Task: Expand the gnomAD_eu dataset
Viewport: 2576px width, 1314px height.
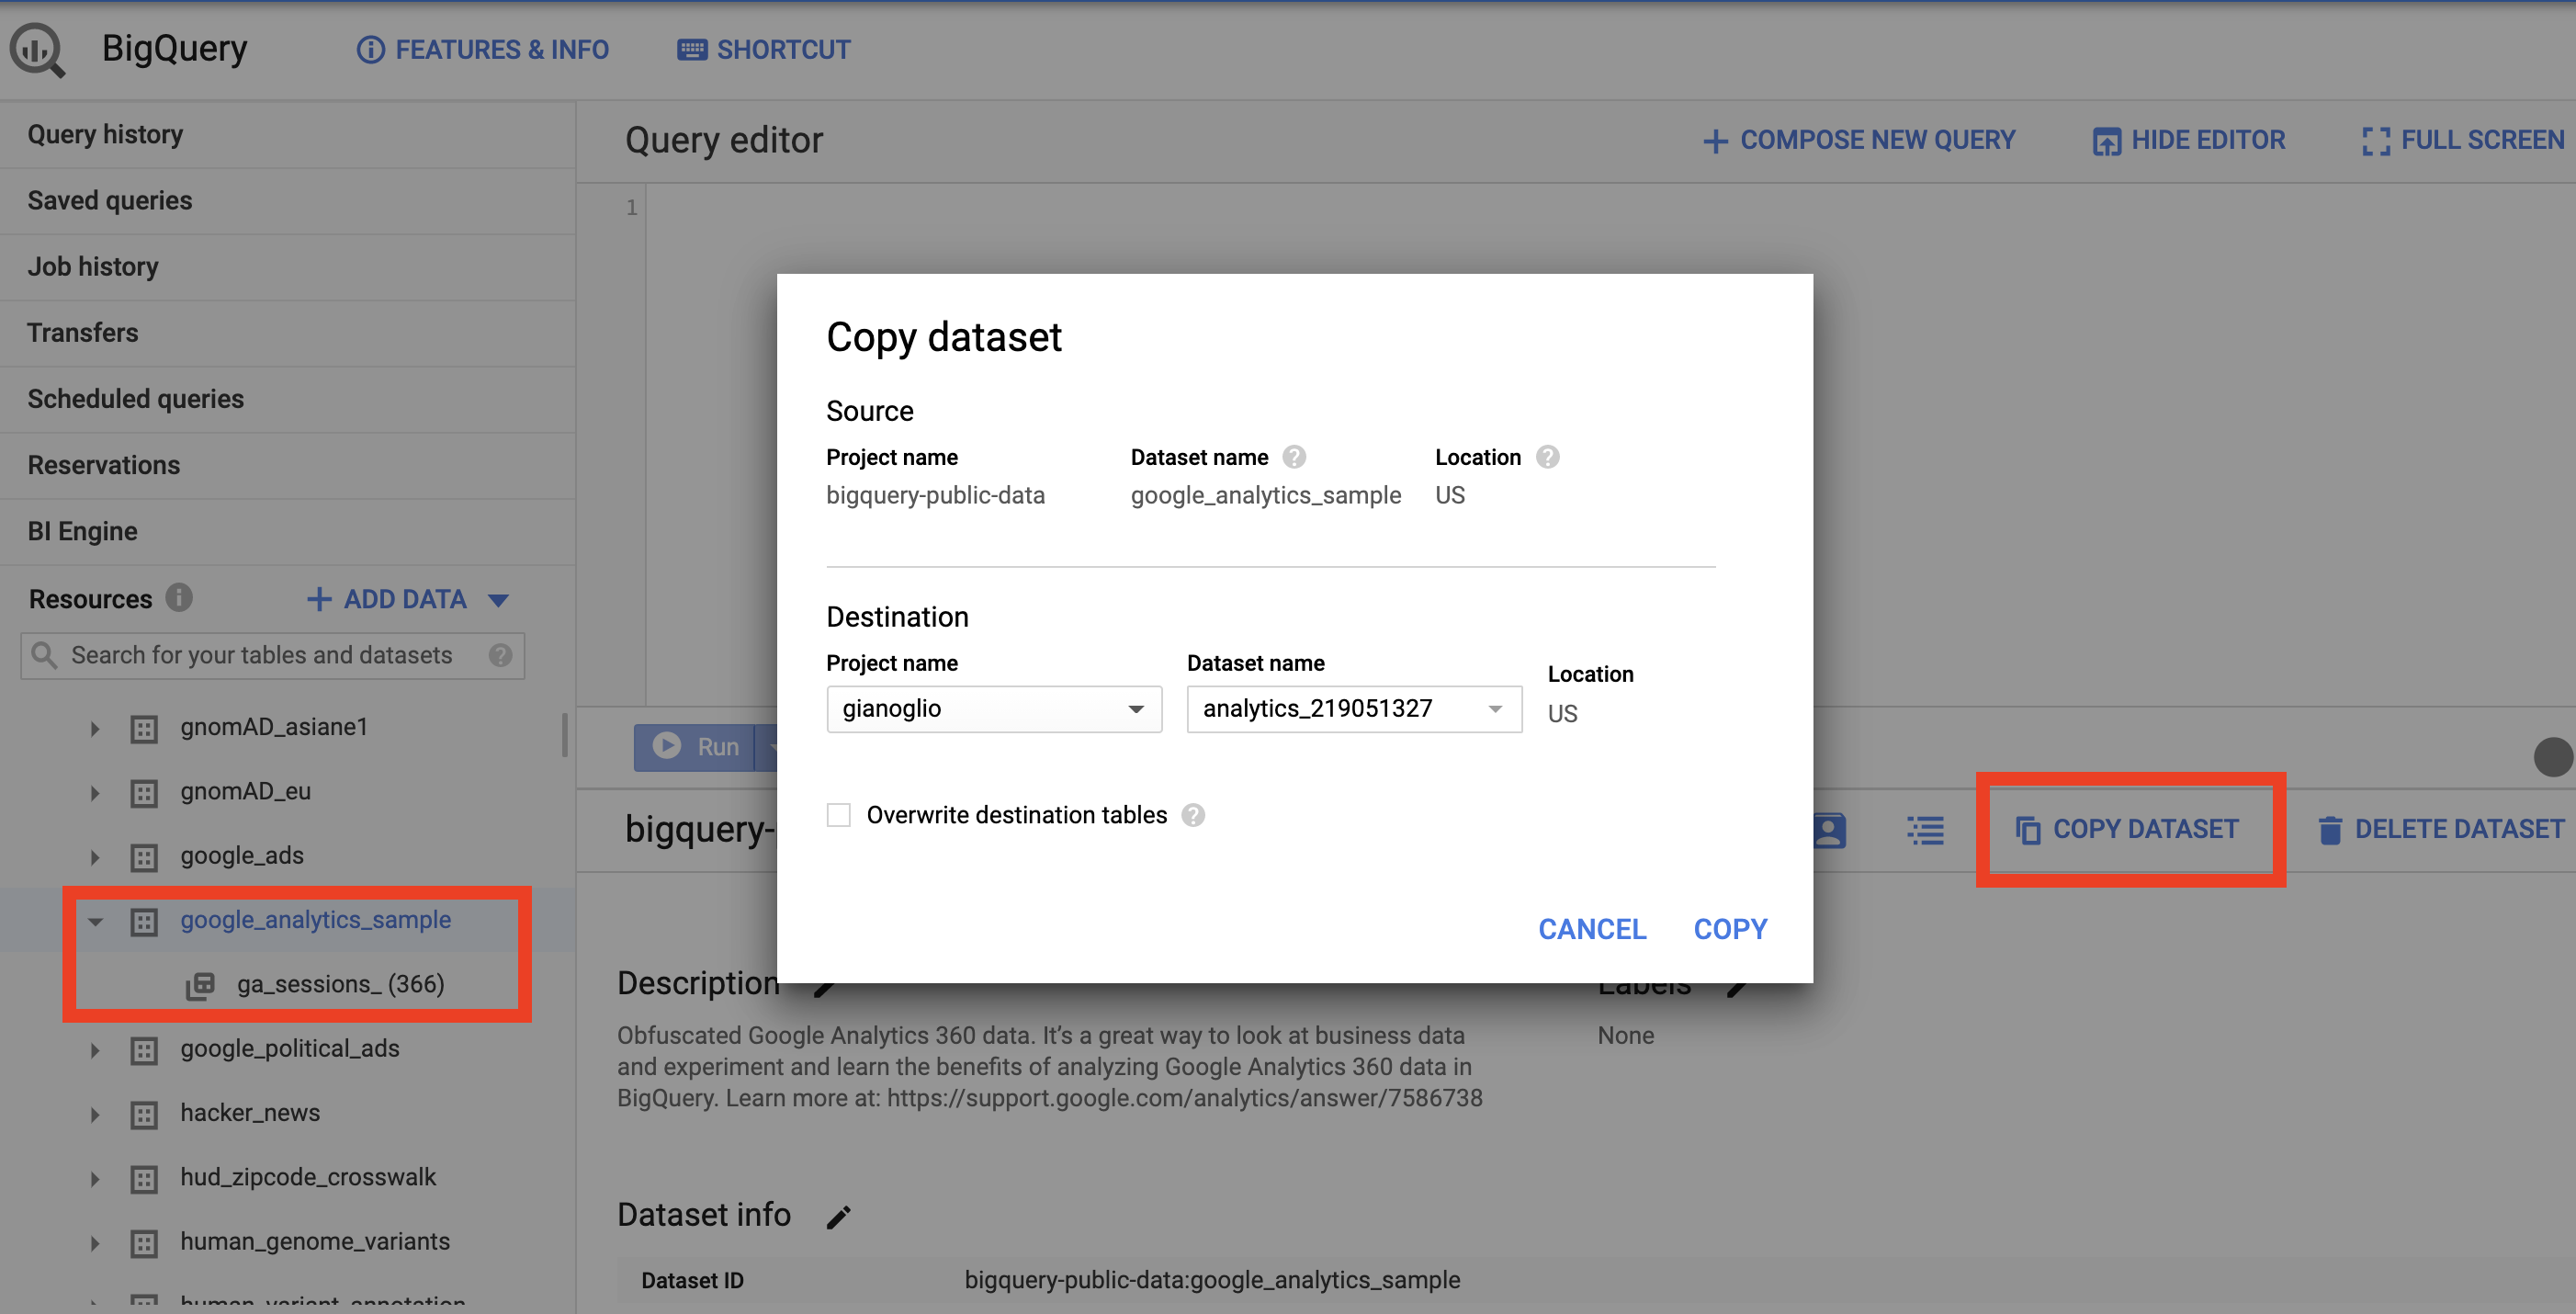Action: pyautogui.click(x=95, y=793)
